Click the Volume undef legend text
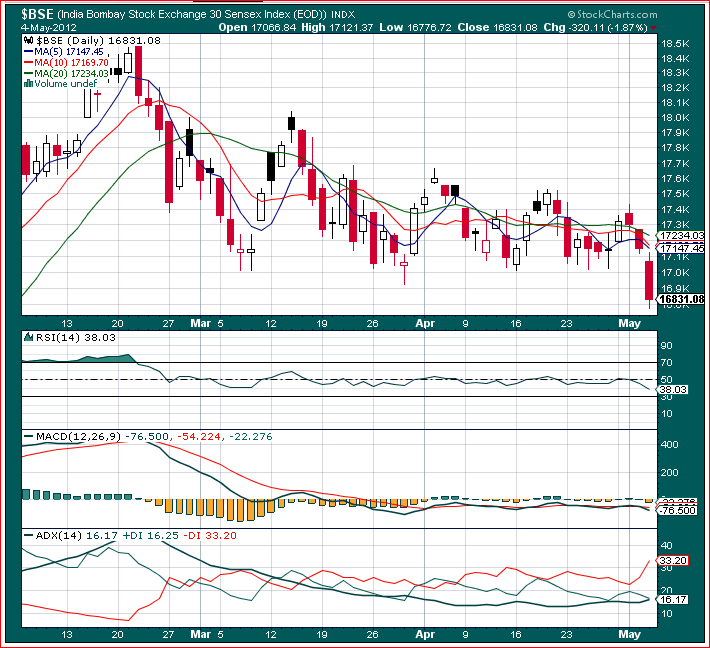This screenshot has height=648, width=710. point(66,84)
